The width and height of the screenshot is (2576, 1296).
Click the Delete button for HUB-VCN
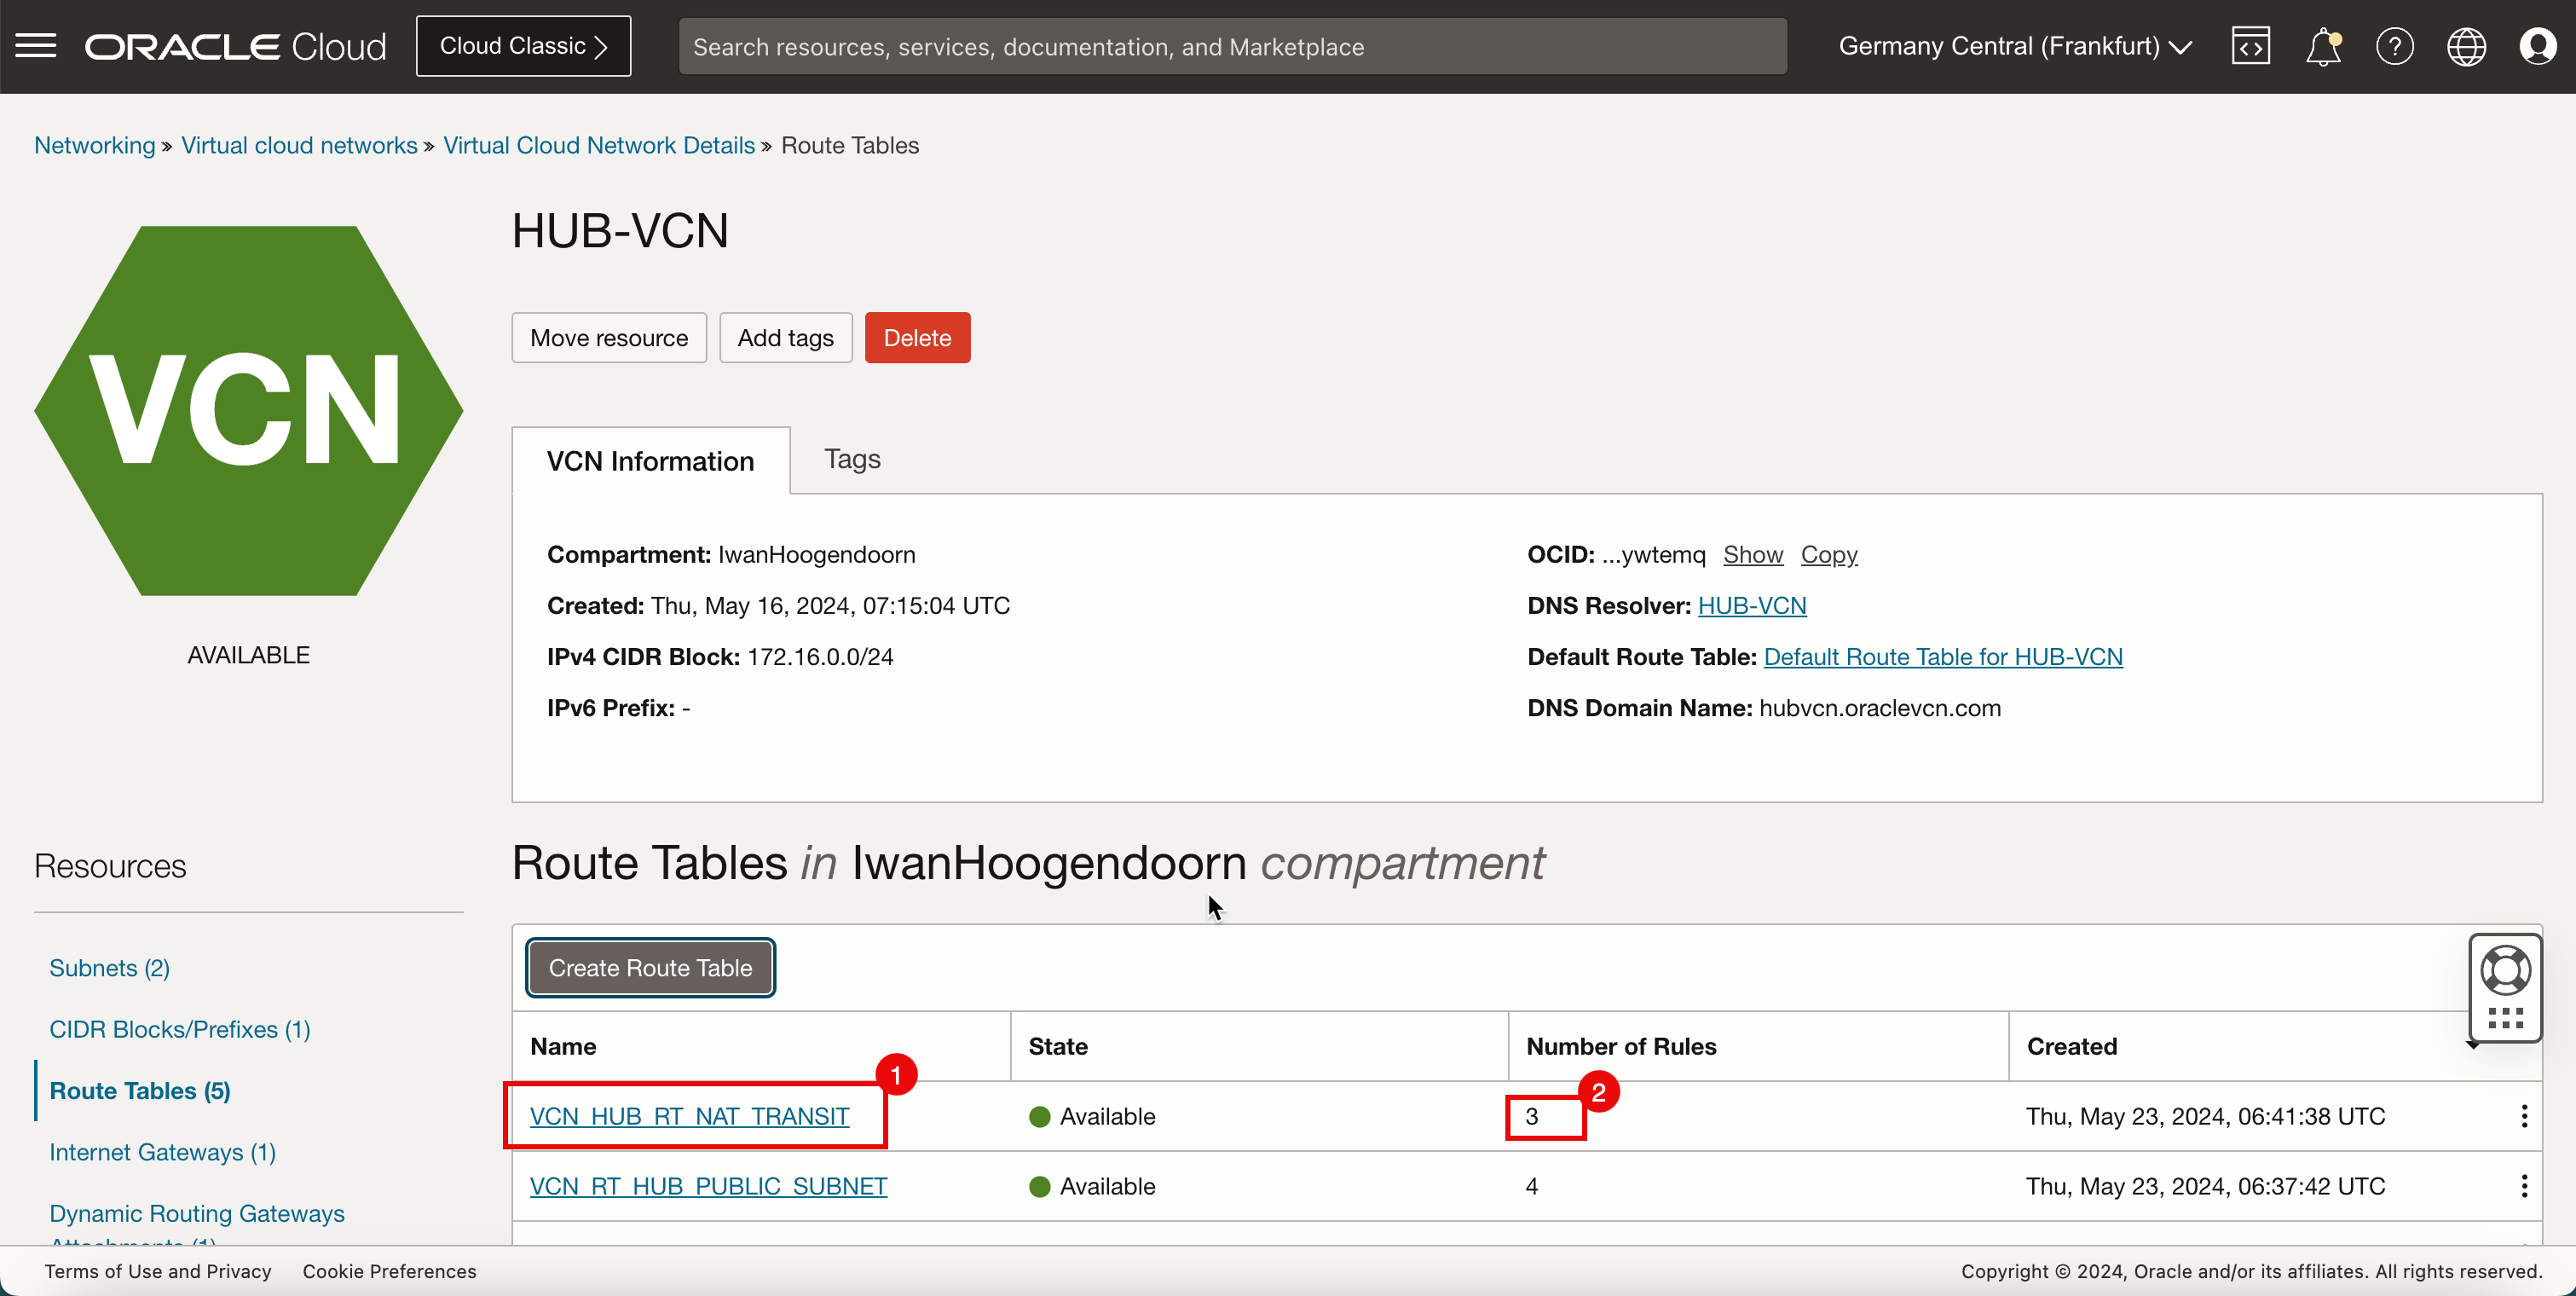pos(917,336)
